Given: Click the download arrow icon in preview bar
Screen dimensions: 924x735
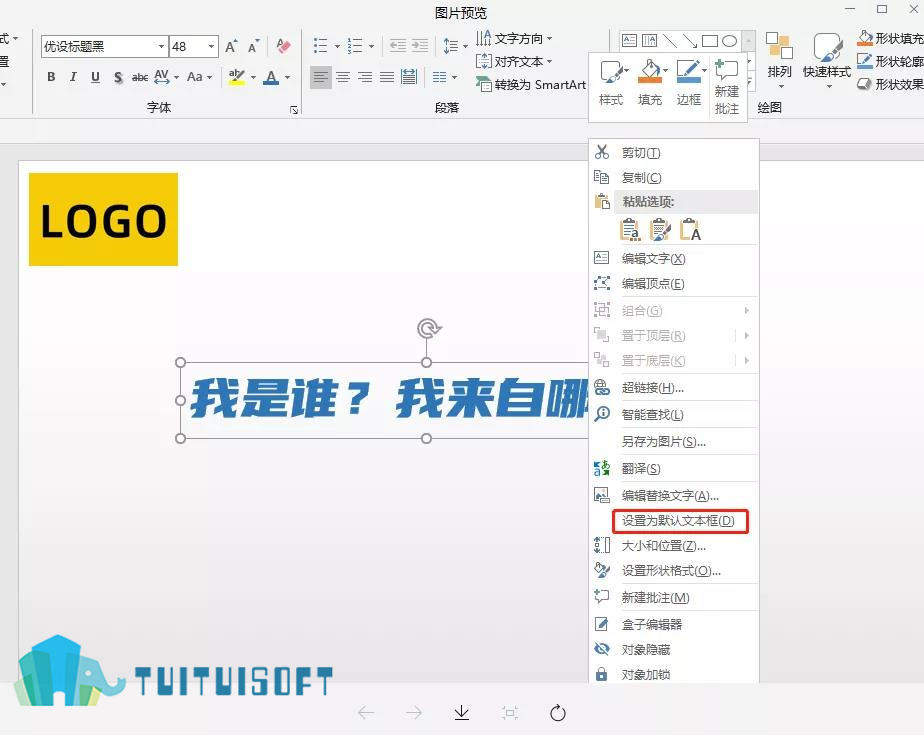Looking at the screenshot, I should pos(462,713).
